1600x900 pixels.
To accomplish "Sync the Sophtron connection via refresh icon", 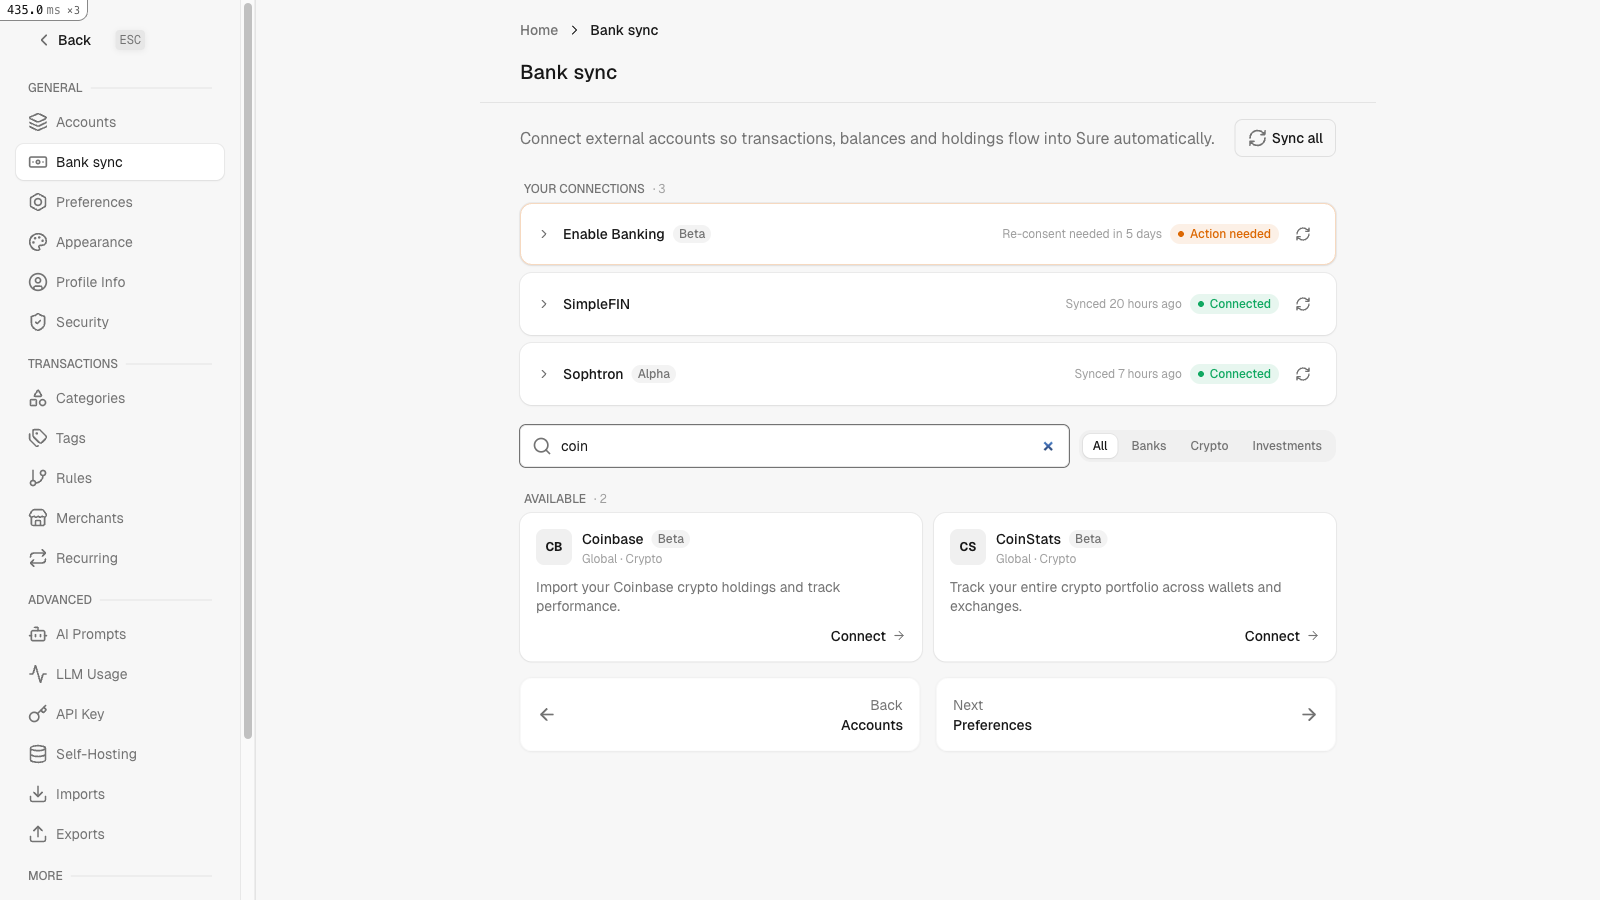I will (1303, 374).
